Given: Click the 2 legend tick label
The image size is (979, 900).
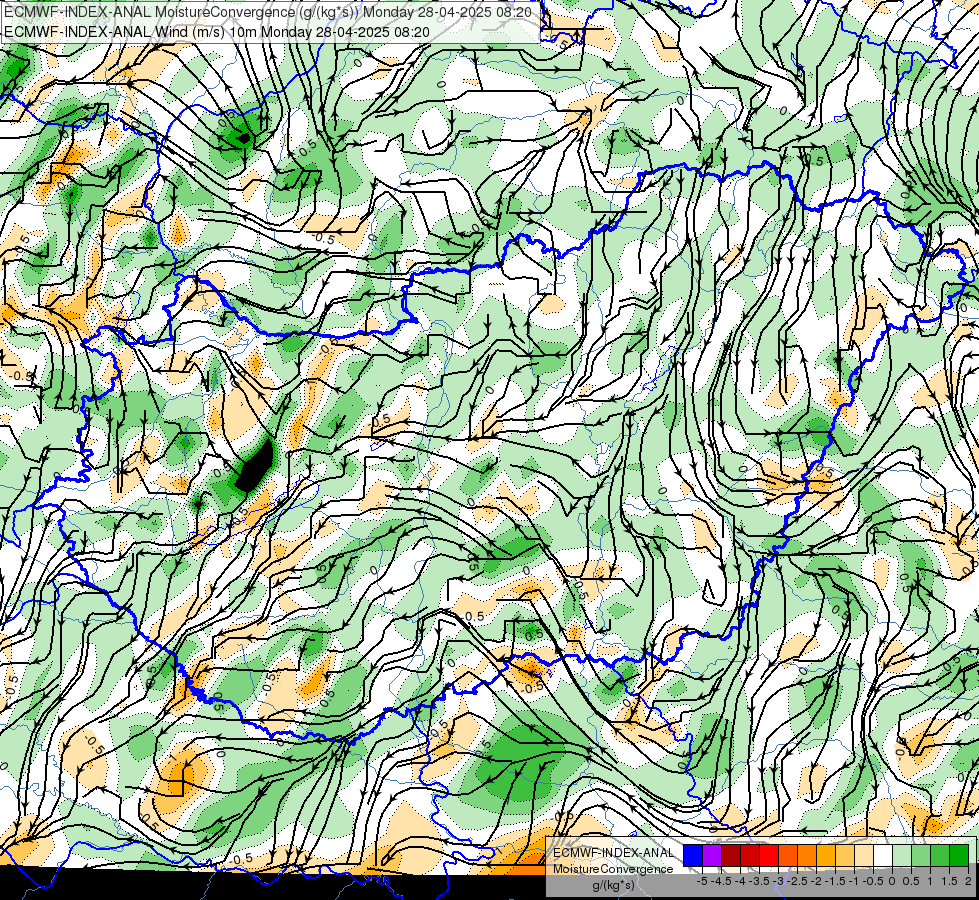Looking at the screenshot, I should [968, 881].
